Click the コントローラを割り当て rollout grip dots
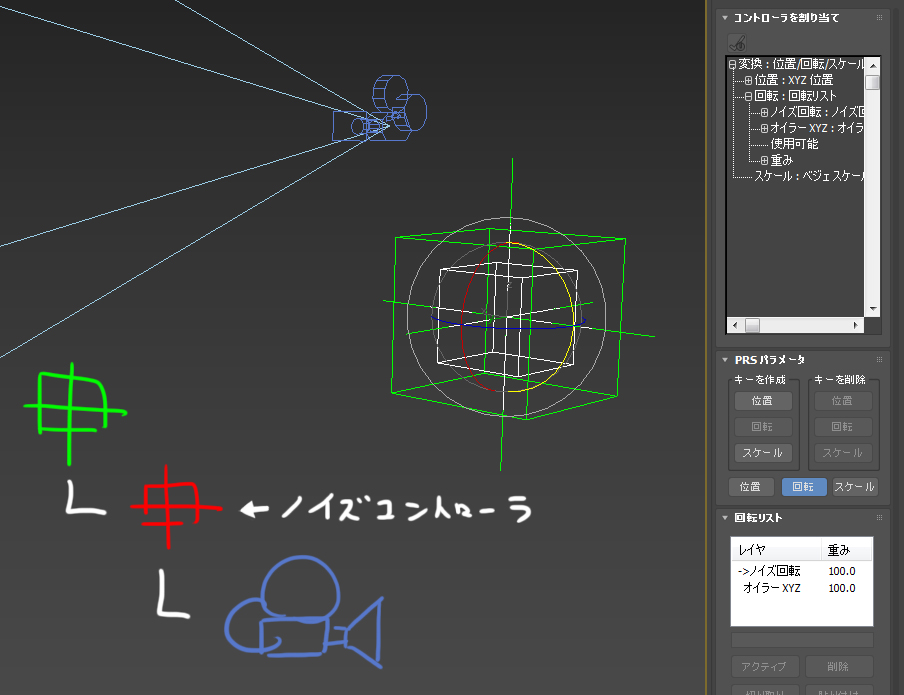Screen dimensions: 904x695 (x=879, y=18)
